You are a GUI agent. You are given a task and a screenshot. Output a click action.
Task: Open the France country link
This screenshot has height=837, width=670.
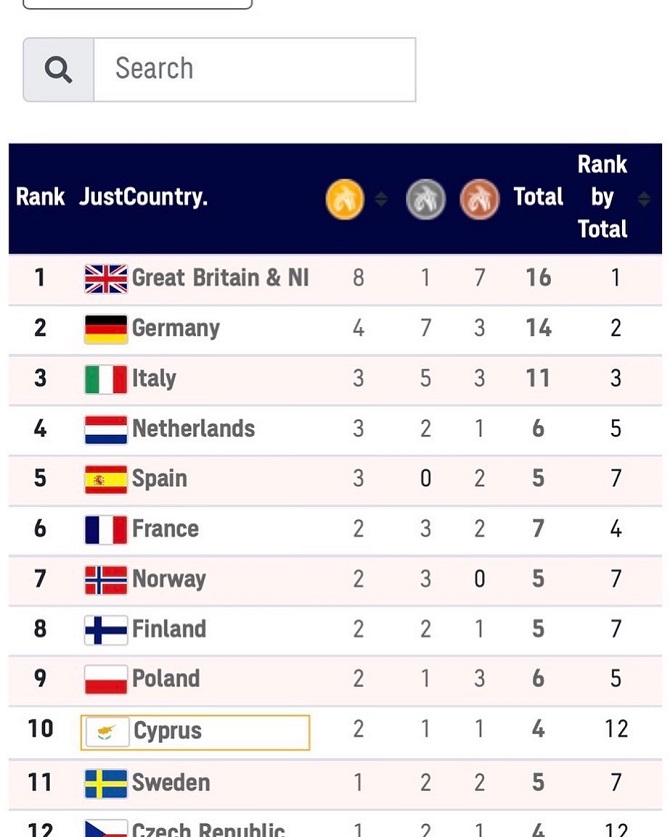point(165,529)
